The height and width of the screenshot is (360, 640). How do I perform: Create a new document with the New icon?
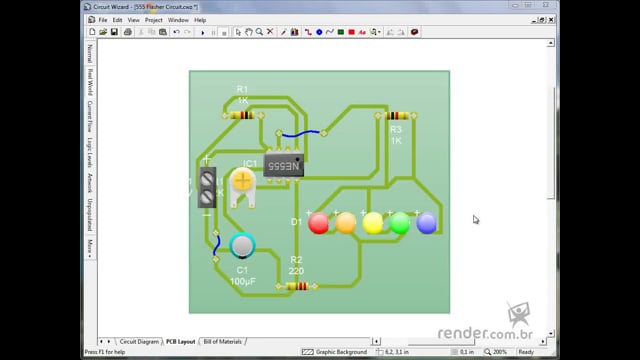92,32
